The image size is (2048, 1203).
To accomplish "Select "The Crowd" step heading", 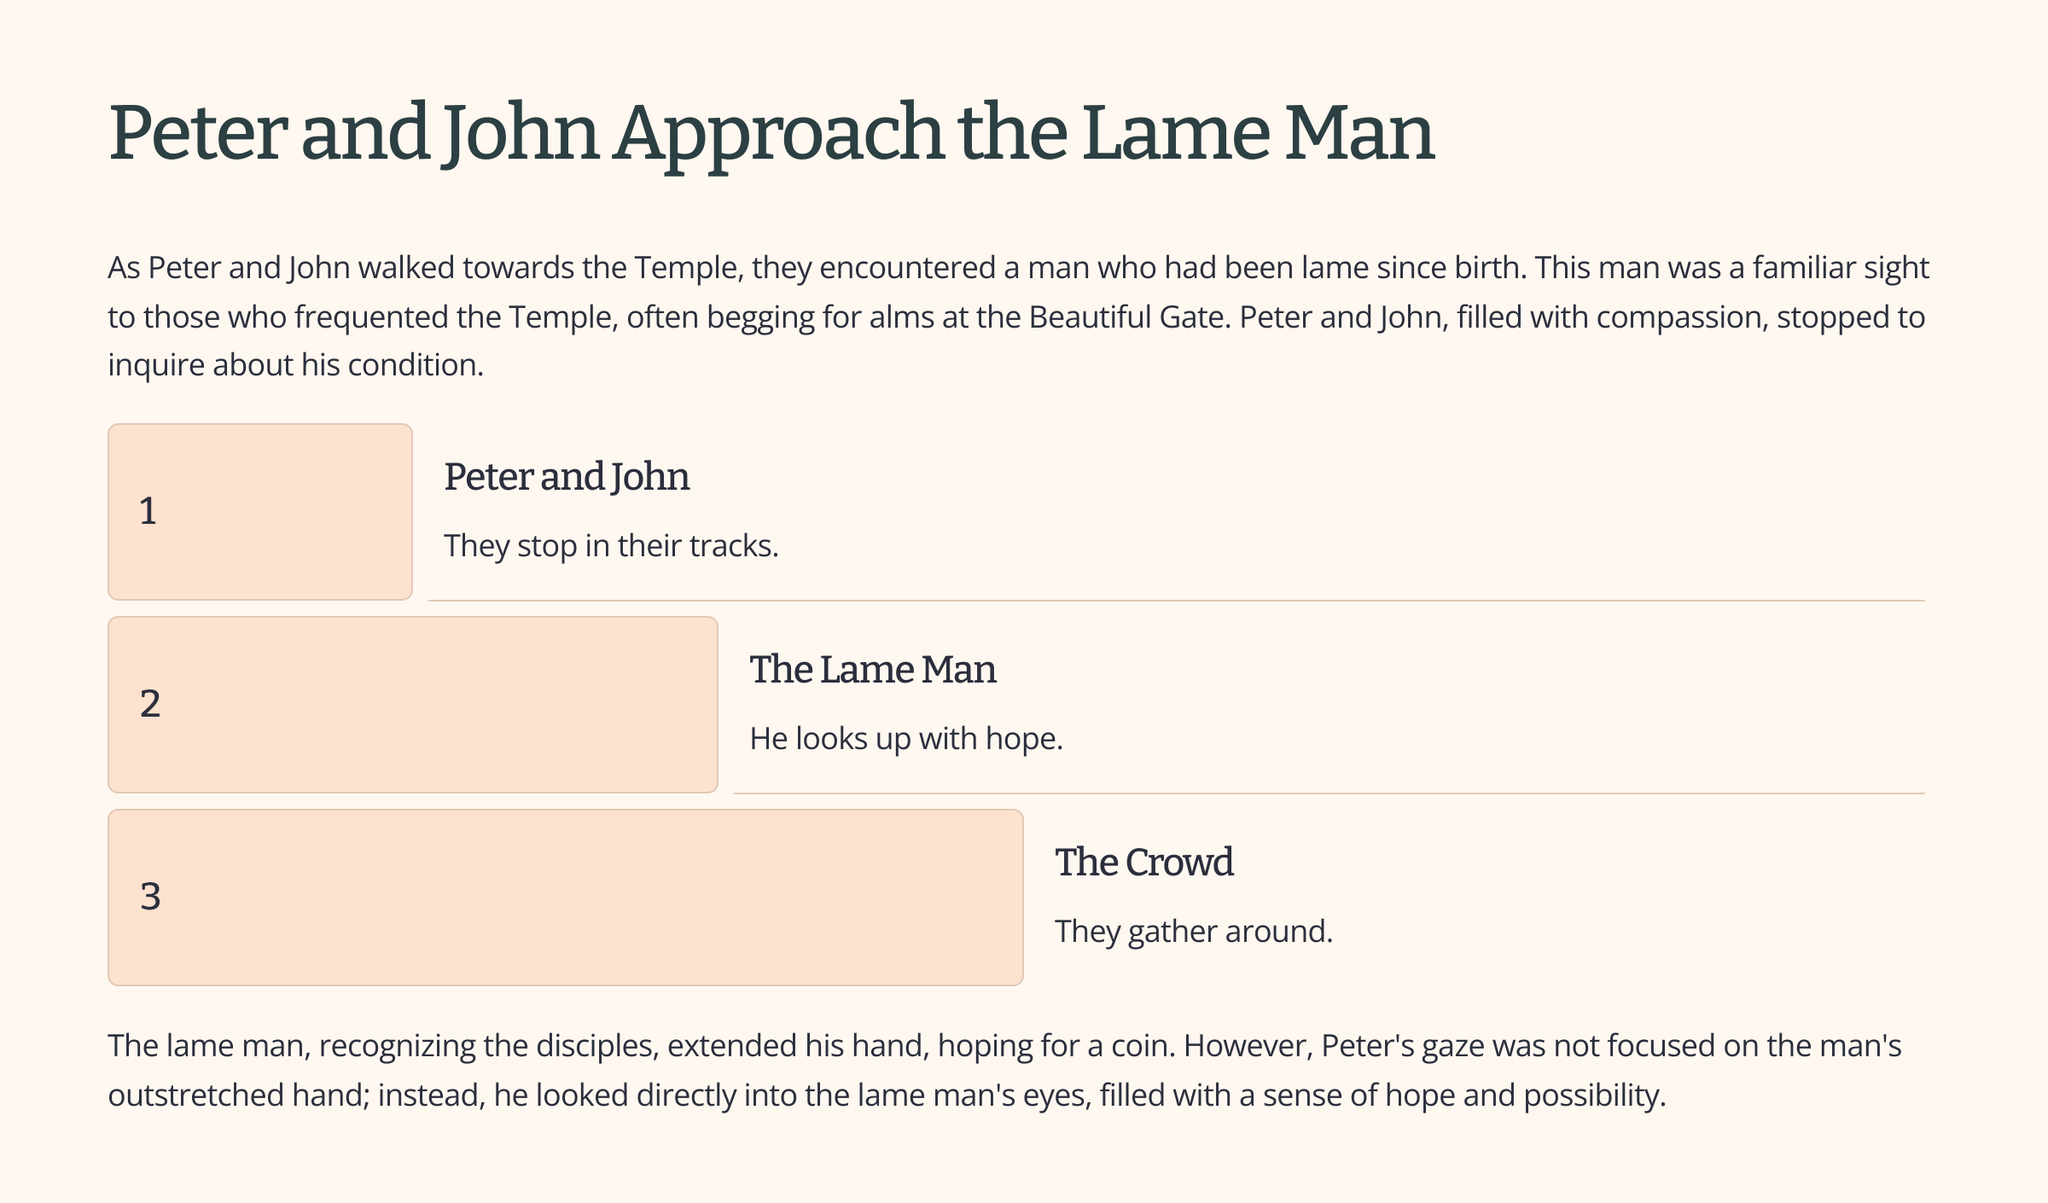I will (x=1143, y=862).
